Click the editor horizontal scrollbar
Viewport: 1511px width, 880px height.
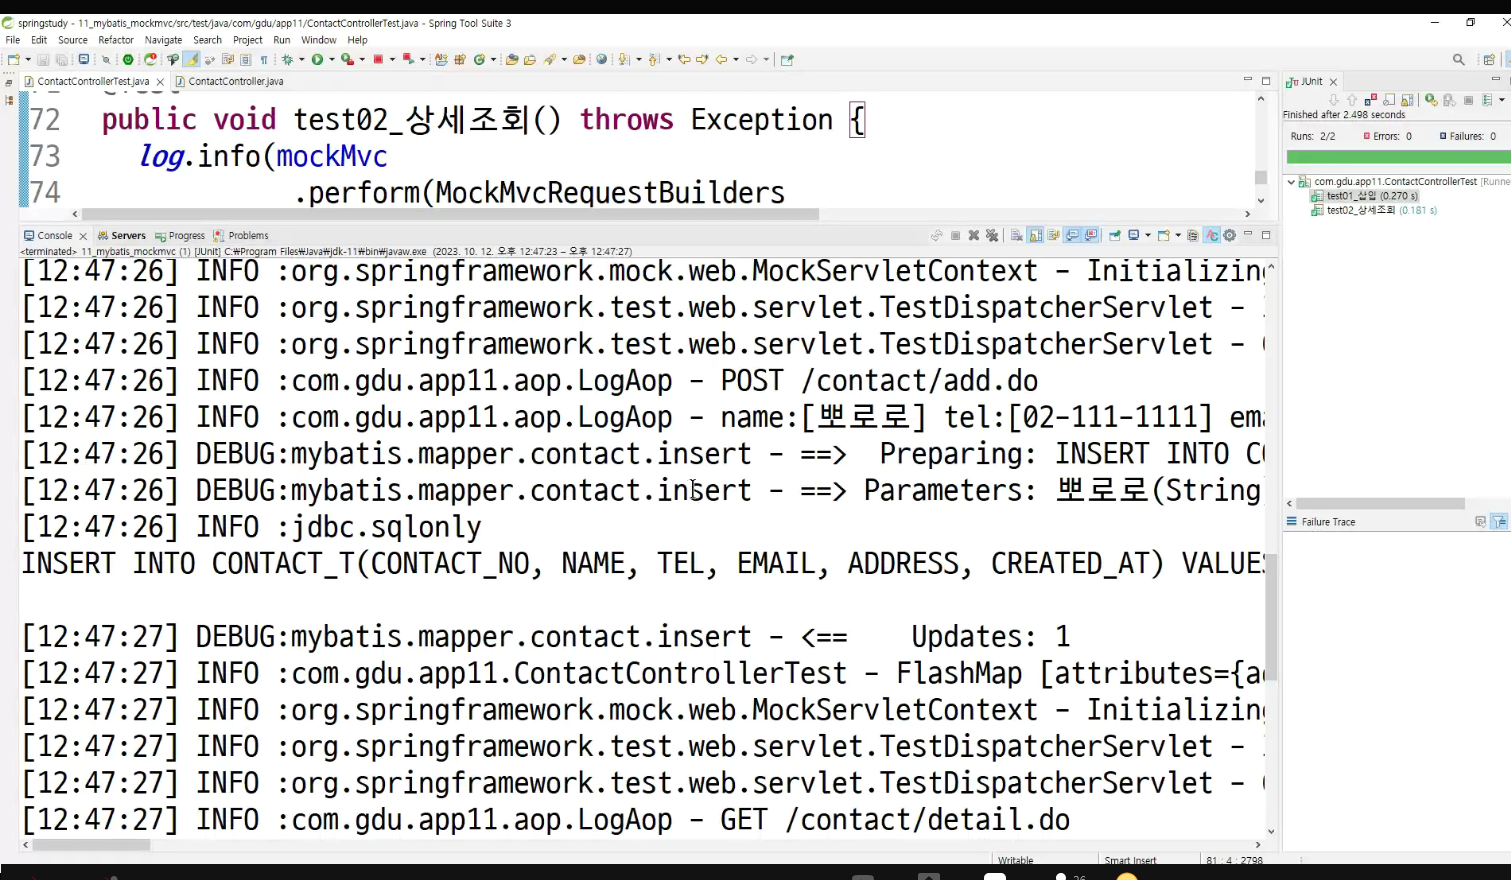450,214
